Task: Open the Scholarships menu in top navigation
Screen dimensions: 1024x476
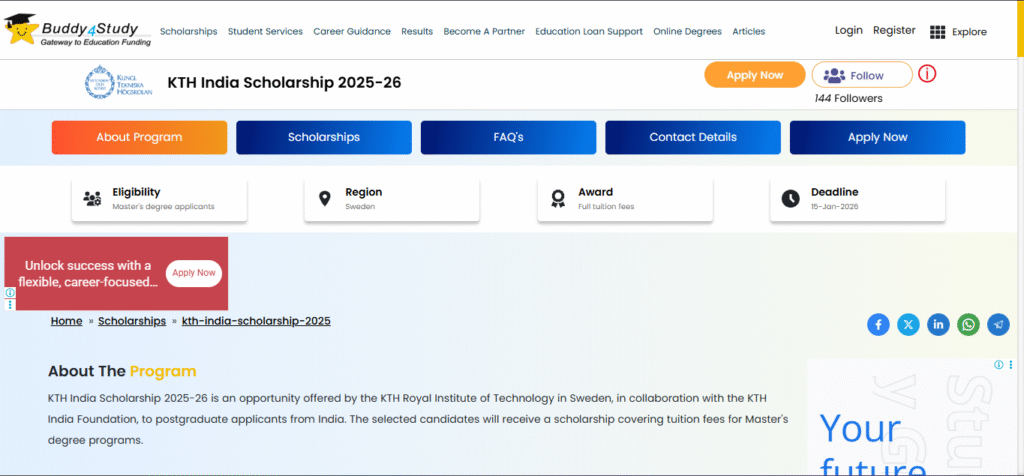Action: 188,31
